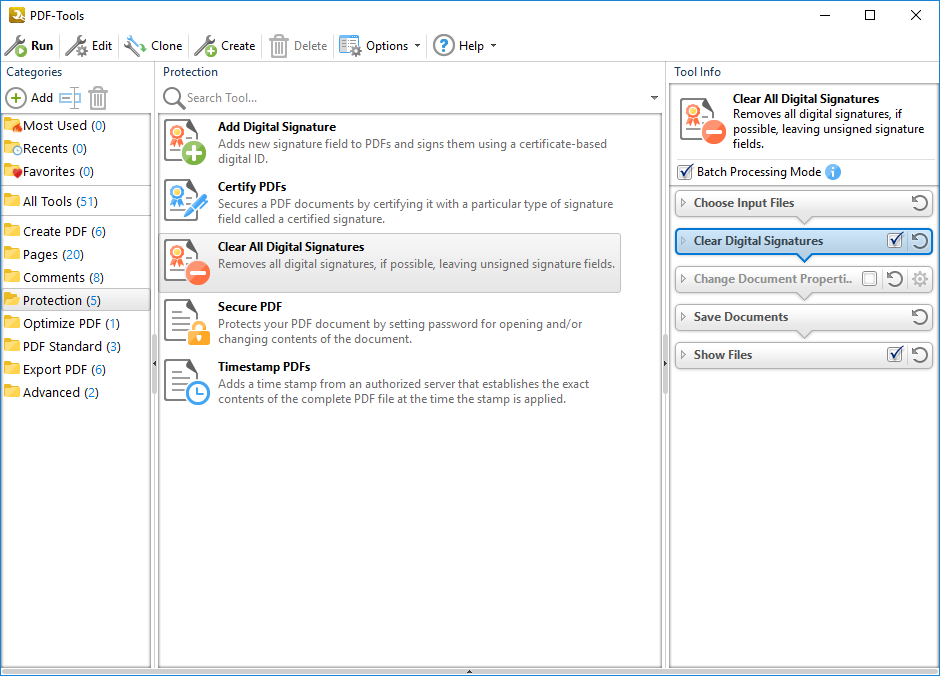The width and height of the screenshot is (940, 676).
Task: Open the Options dropdown menu
Action: tap(380, 46)
